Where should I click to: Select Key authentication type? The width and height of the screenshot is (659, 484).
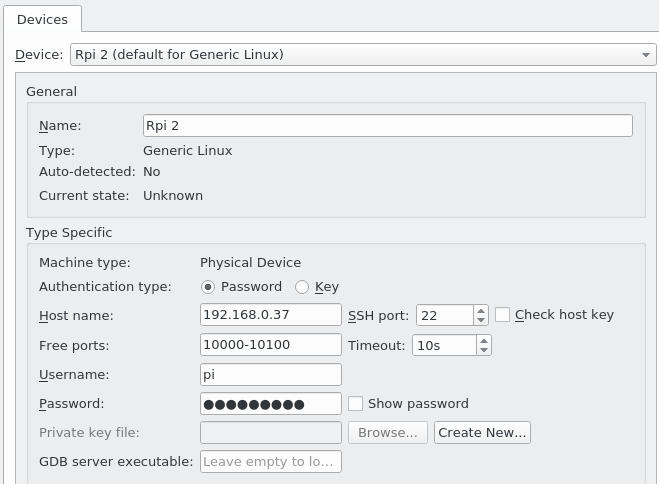coord(302,286)
